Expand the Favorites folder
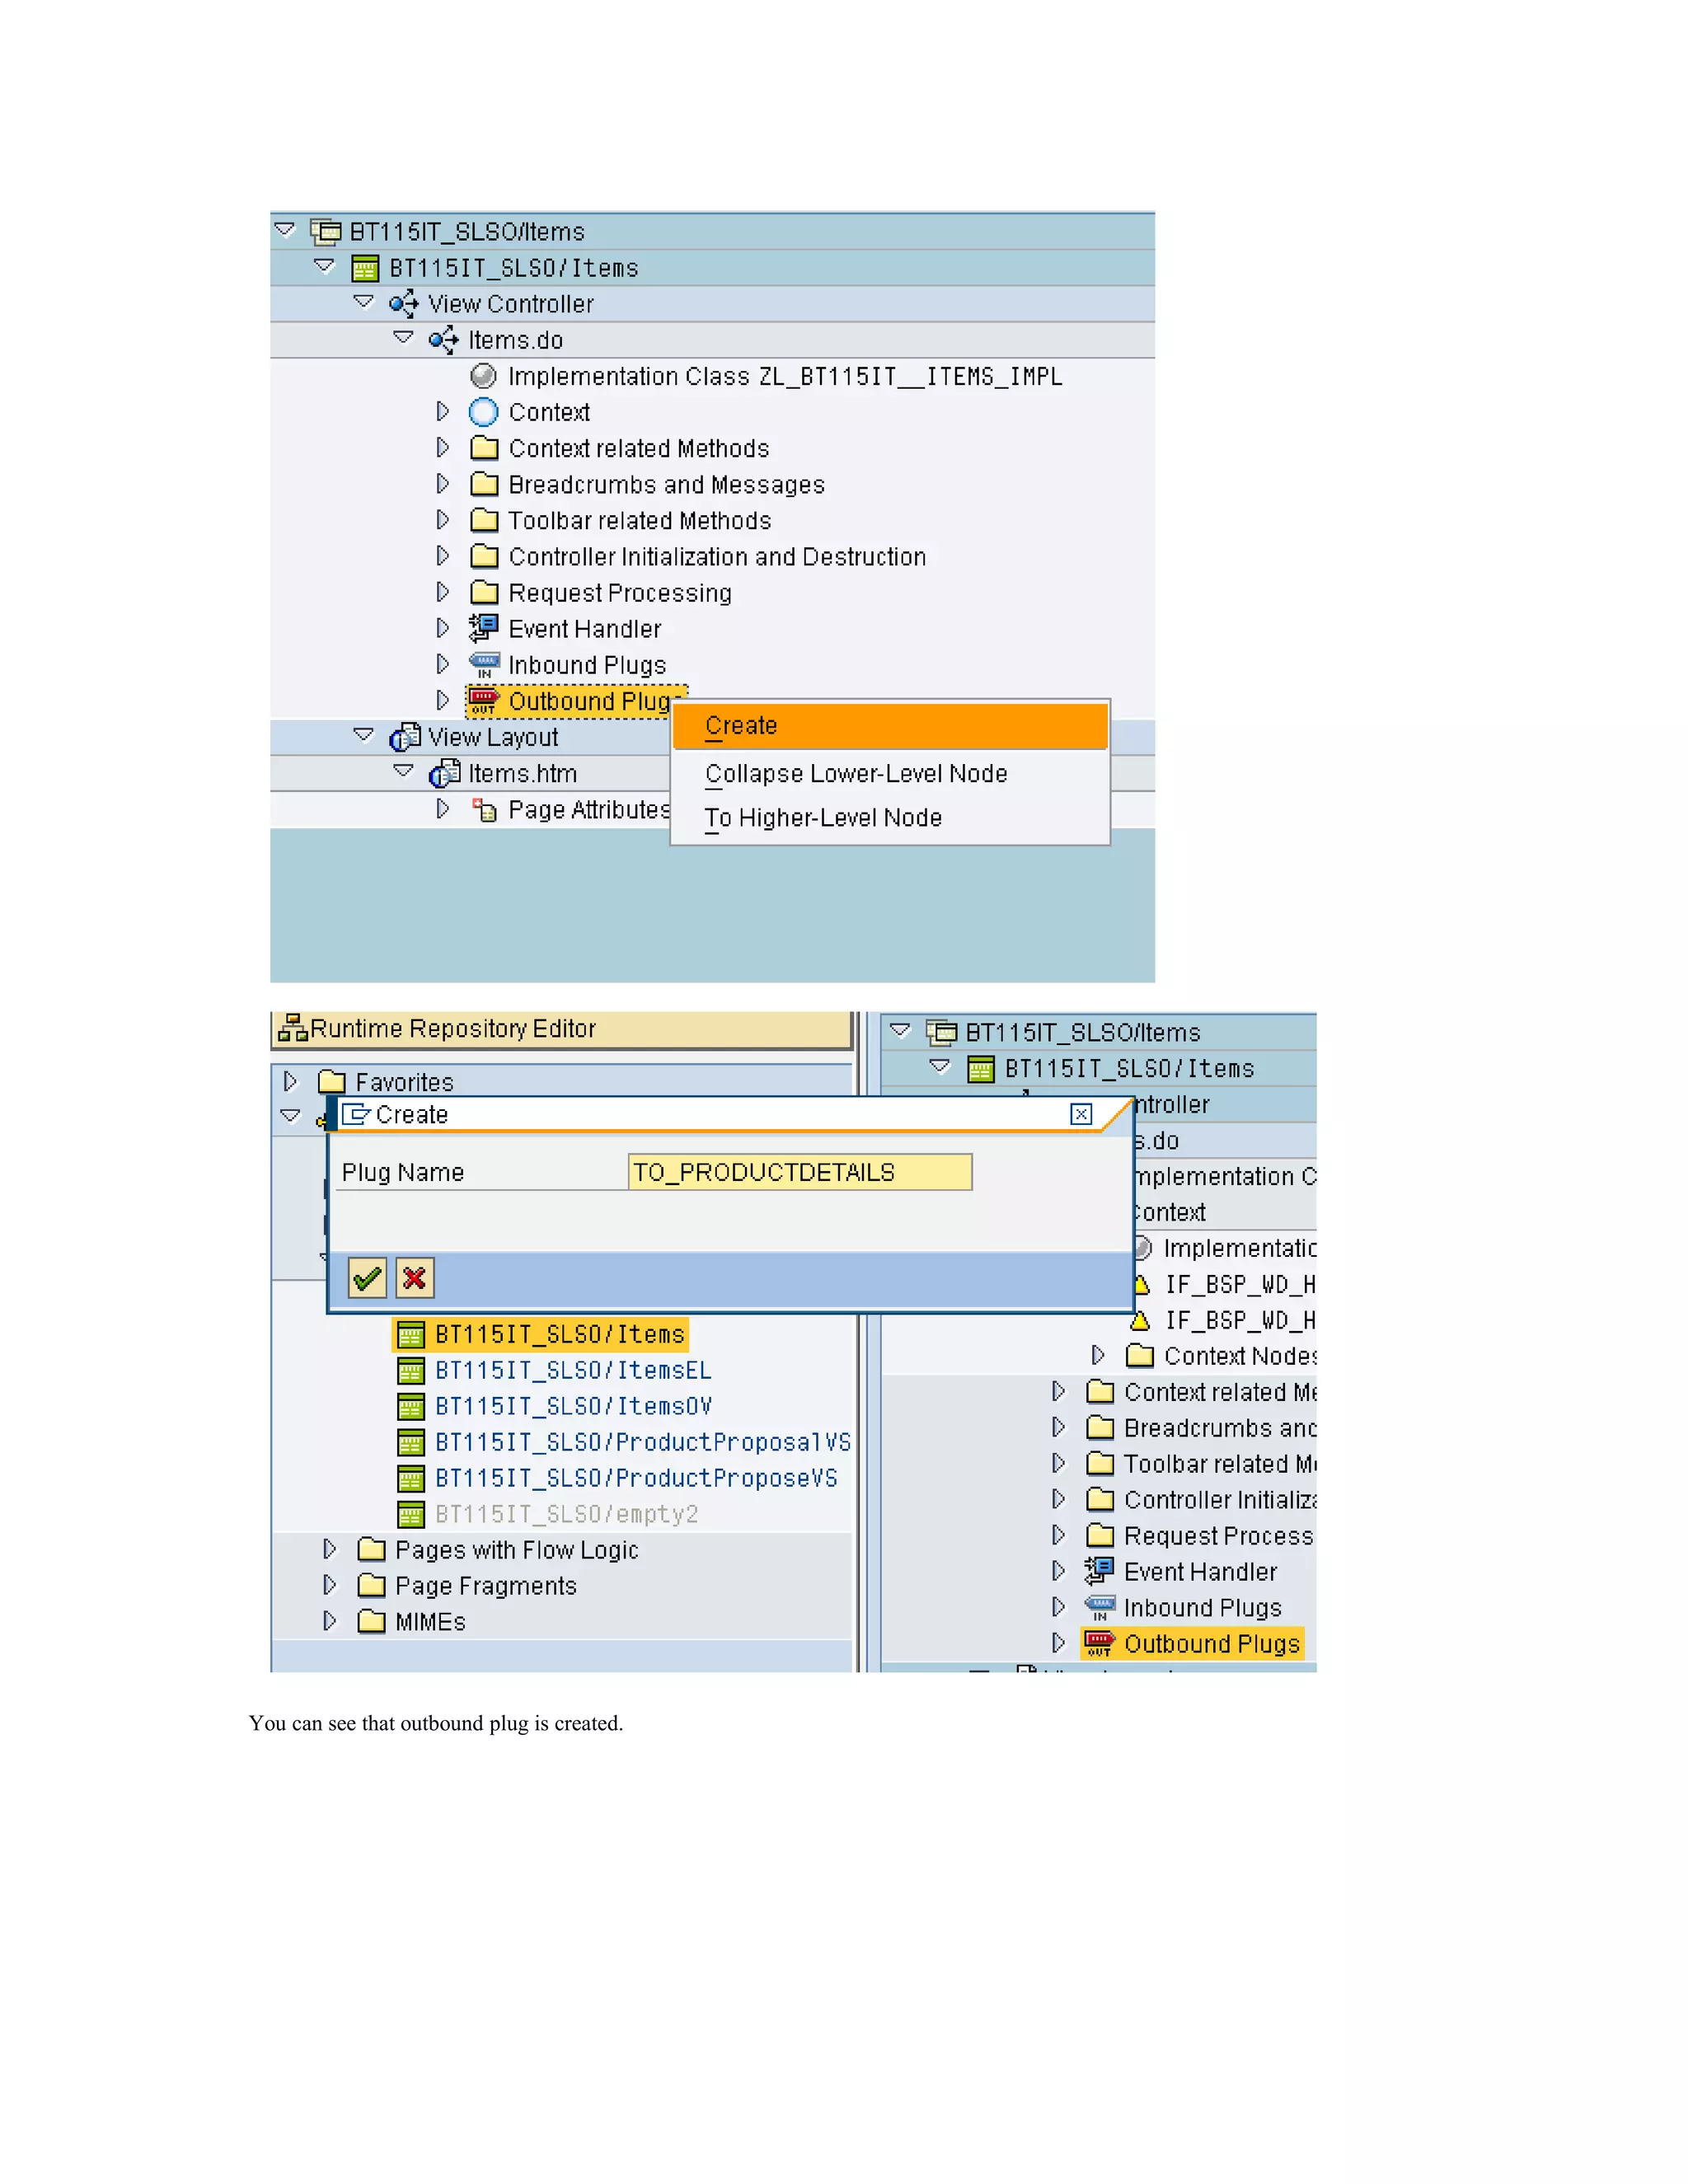 click(x=291, y=1081)
